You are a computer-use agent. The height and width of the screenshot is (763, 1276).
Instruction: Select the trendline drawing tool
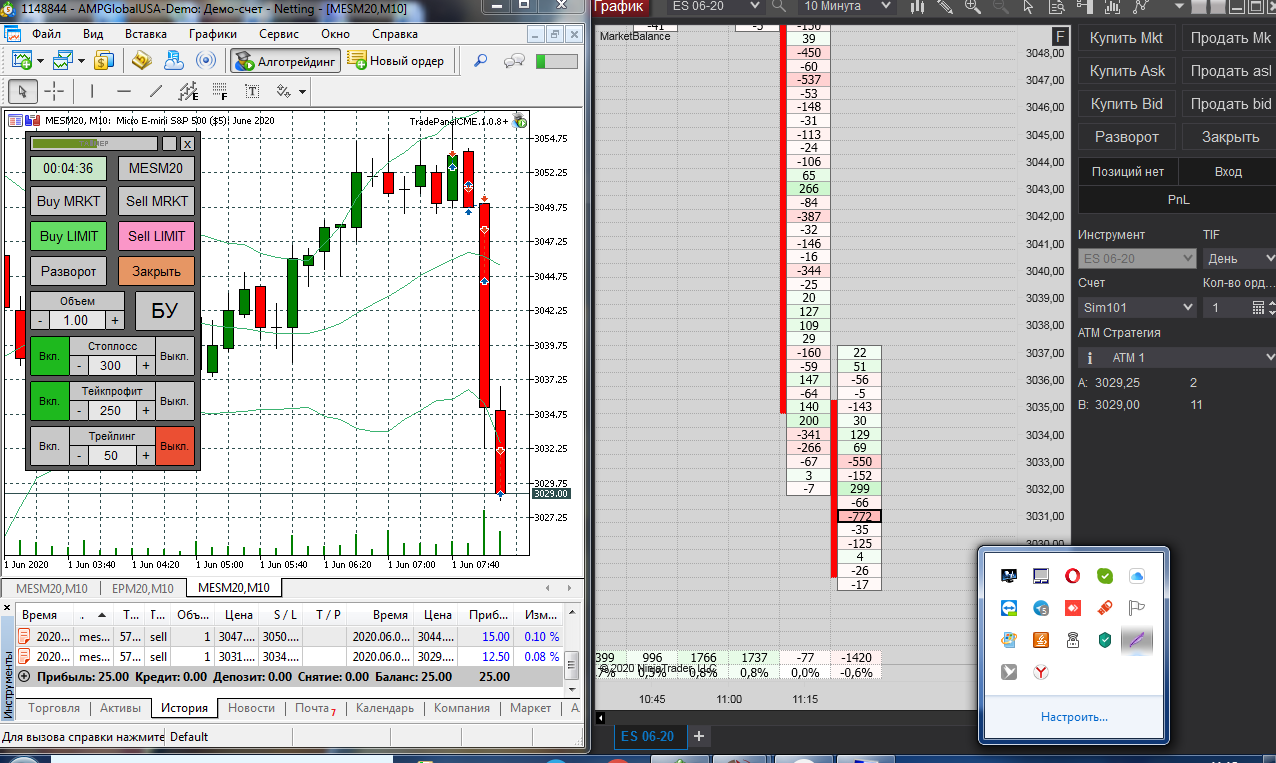[x=155, y=91]
